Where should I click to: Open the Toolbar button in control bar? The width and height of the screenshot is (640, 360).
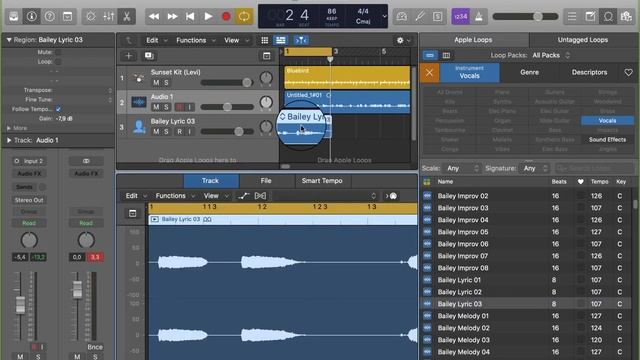click(67, 16)
